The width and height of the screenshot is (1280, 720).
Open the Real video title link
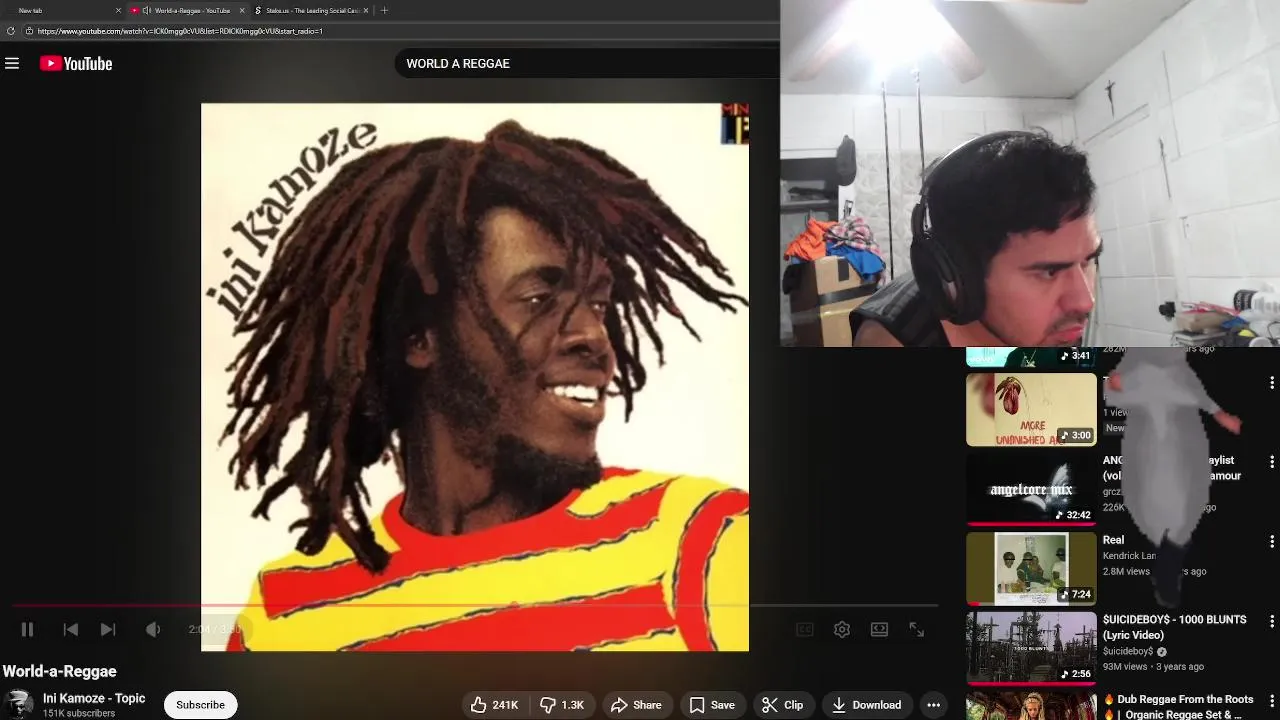(x=1113, y=540)
